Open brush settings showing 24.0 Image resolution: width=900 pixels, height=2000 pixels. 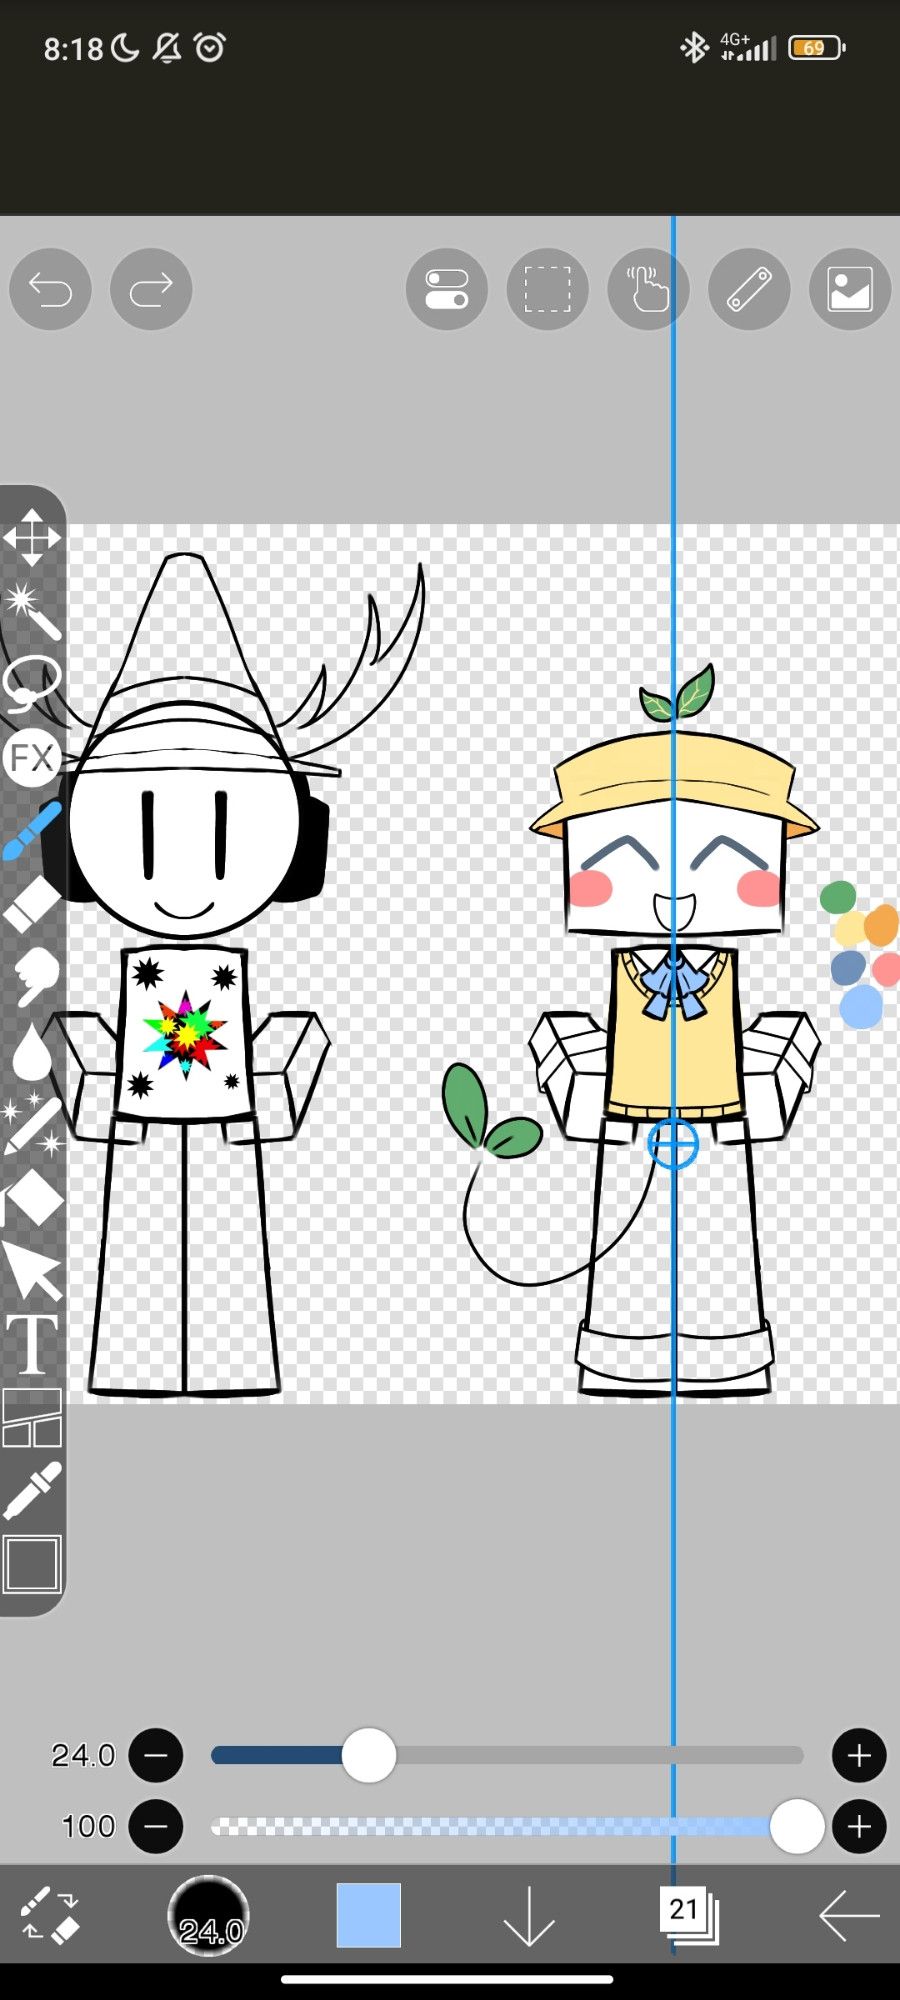coord(208,1915)
